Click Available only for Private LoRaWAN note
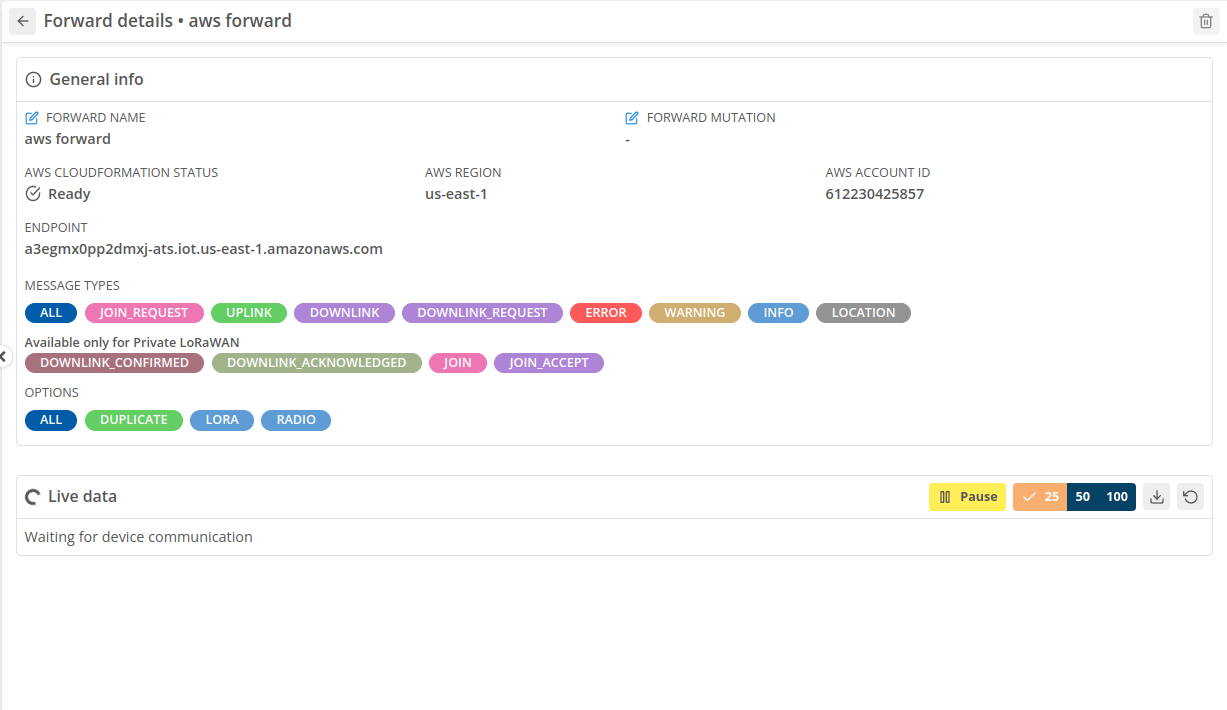The height and width of the screenshot is (710, 1227). [x=132, y=342]
